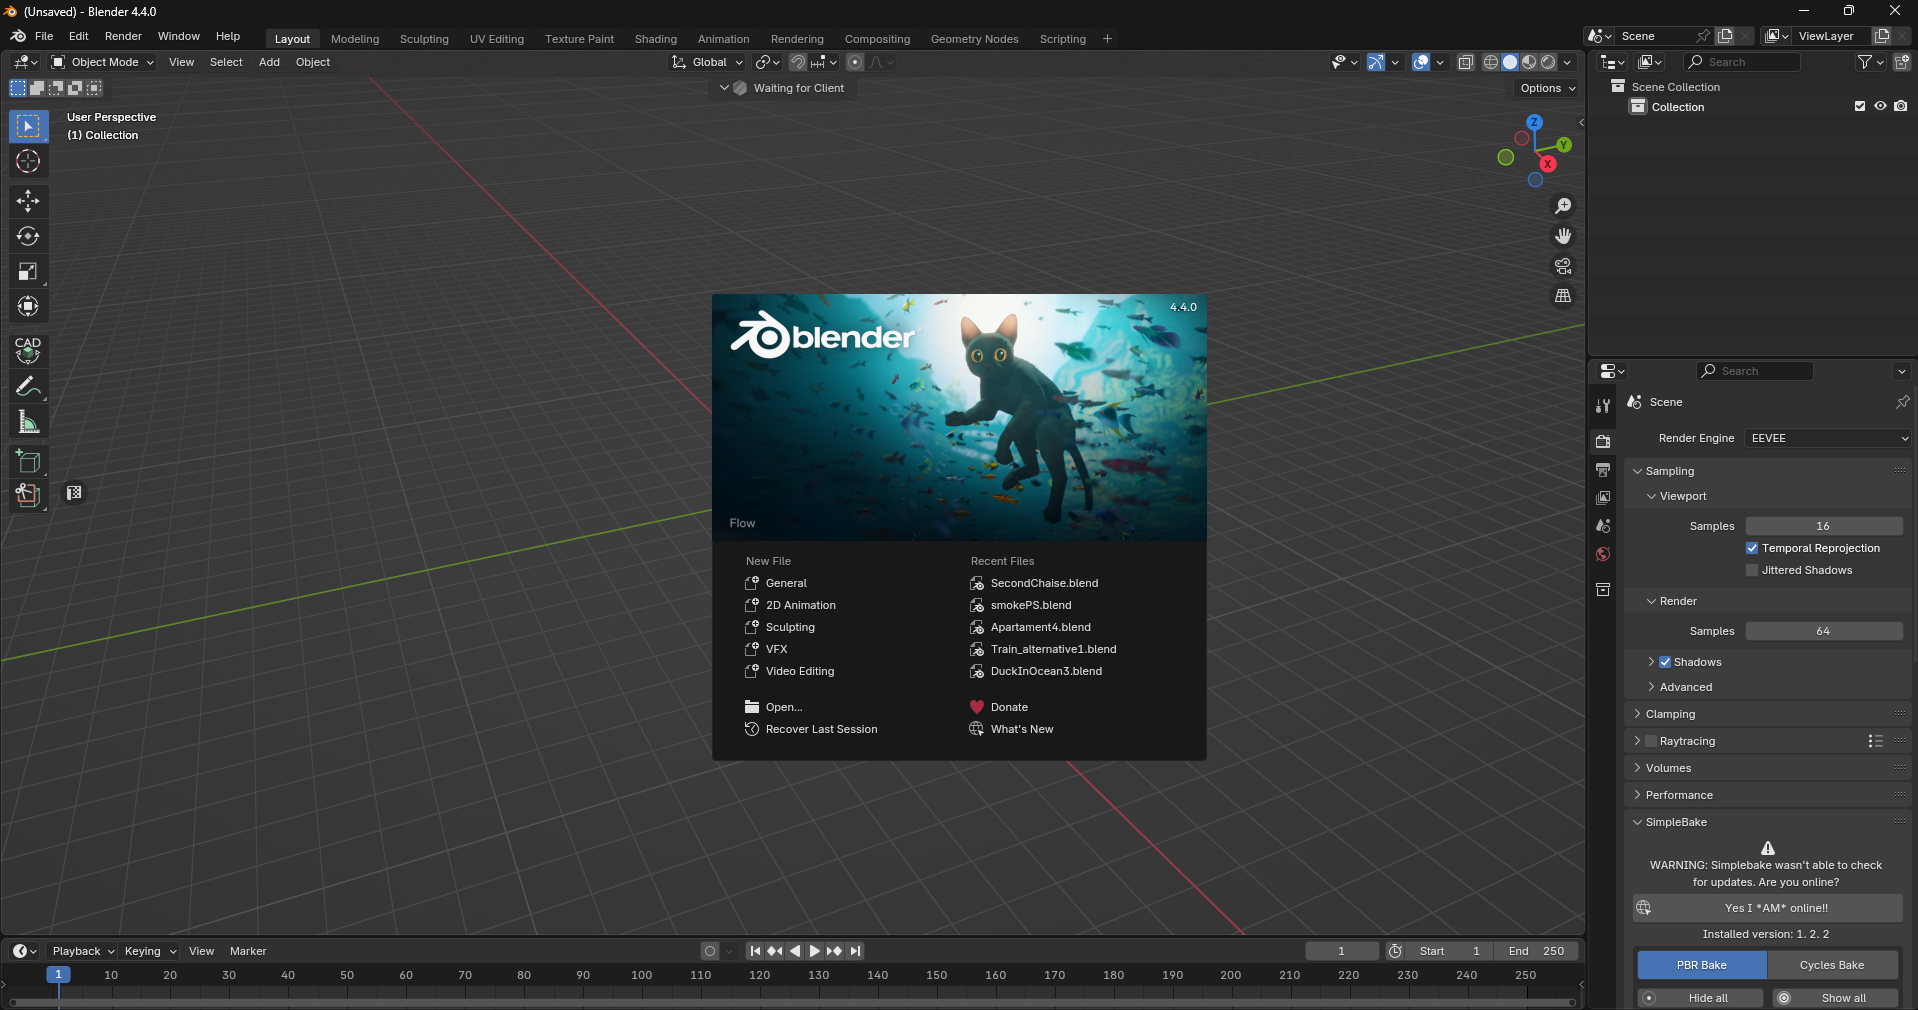This screenshot has width=1918, height=1010.
Task: Switch perspective/orthographic grid icon
Action: tap(1563, 296)
